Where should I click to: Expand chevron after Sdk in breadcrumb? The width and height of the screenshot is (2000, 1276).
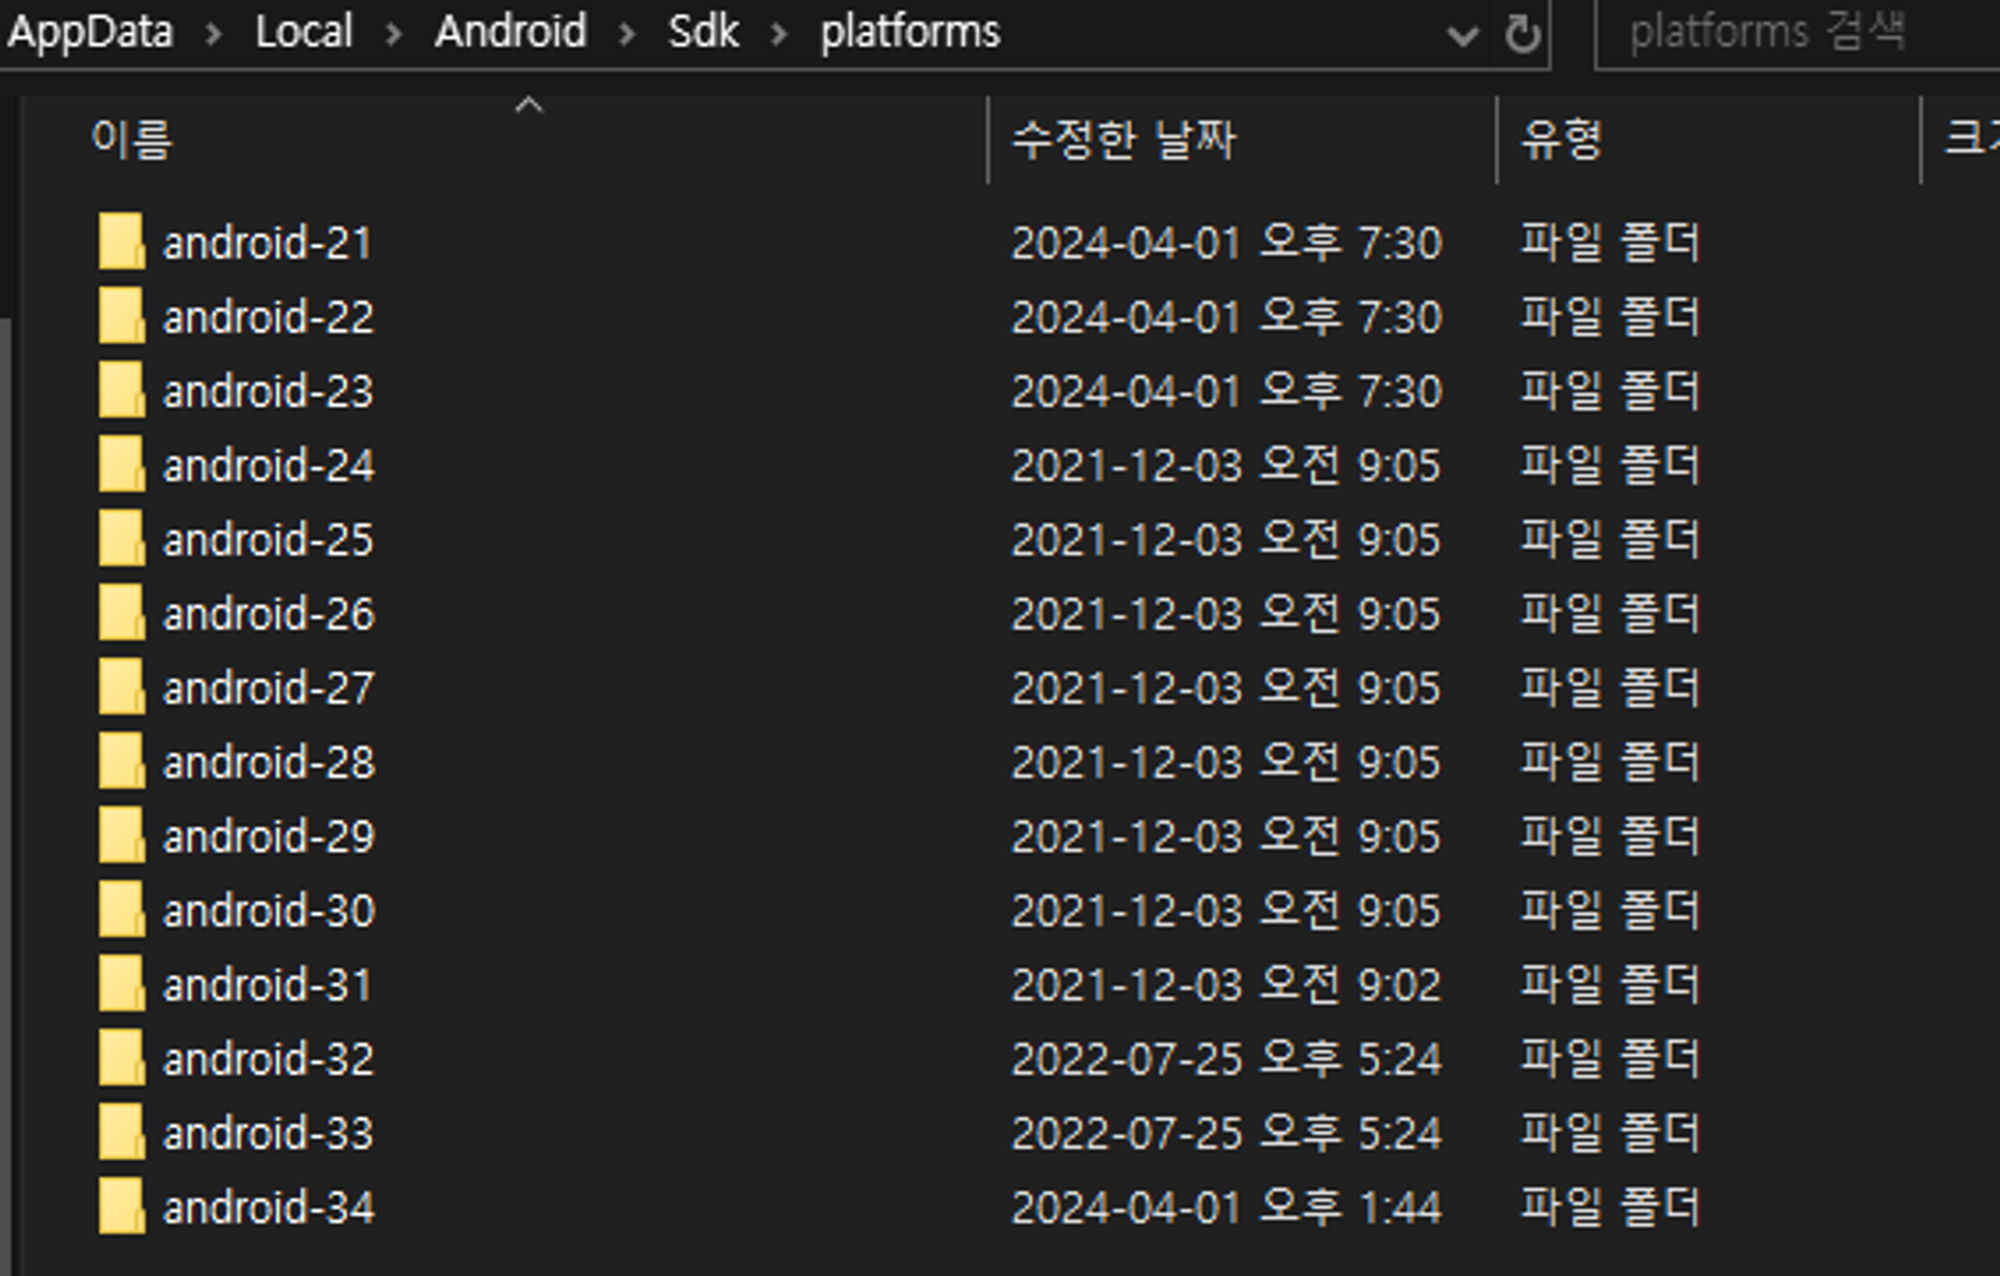tap(779, 34)
